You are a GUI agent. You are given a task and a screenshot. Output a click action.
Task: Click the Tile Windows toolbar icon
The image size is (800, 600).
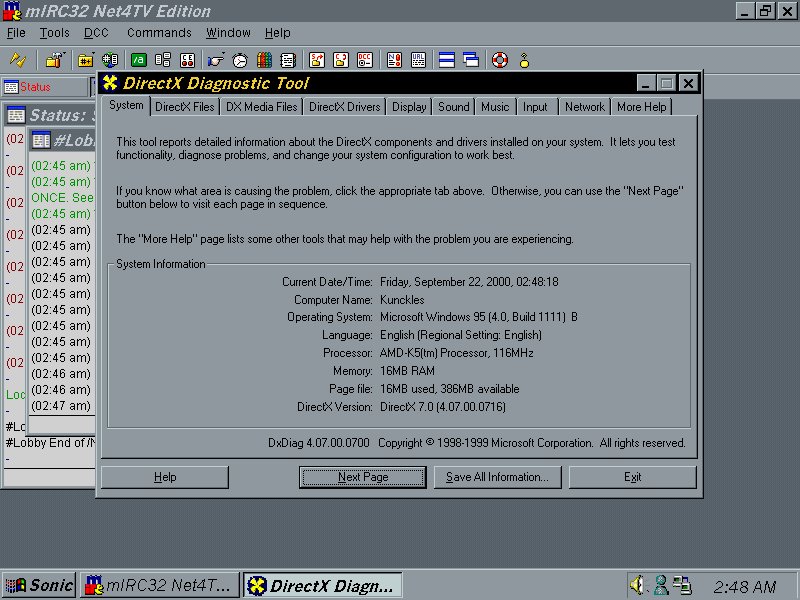(x=447, y=60)
